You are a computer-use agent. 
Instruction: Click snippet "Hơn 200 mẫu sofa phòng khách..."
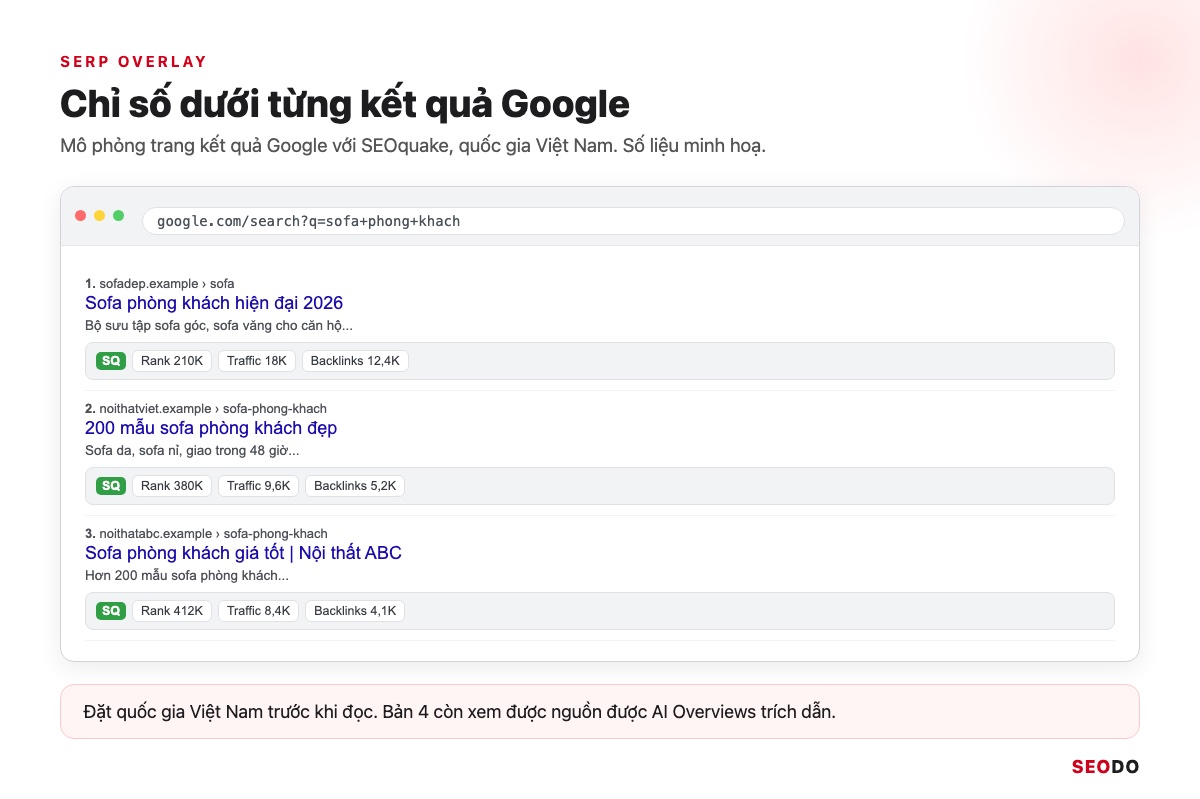coord(187,576)
